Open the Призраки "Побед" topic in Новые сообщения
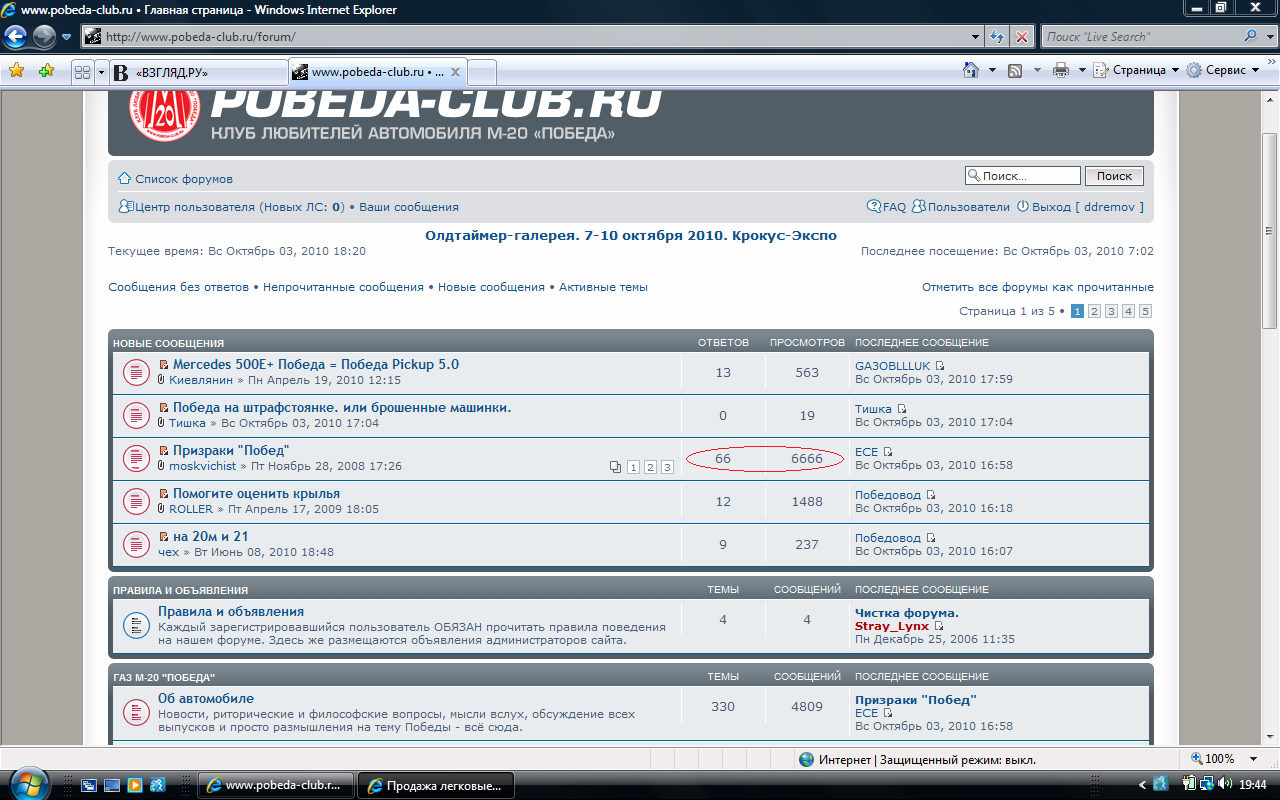This screenshot has width=1280, height=800. pos(231,450)
